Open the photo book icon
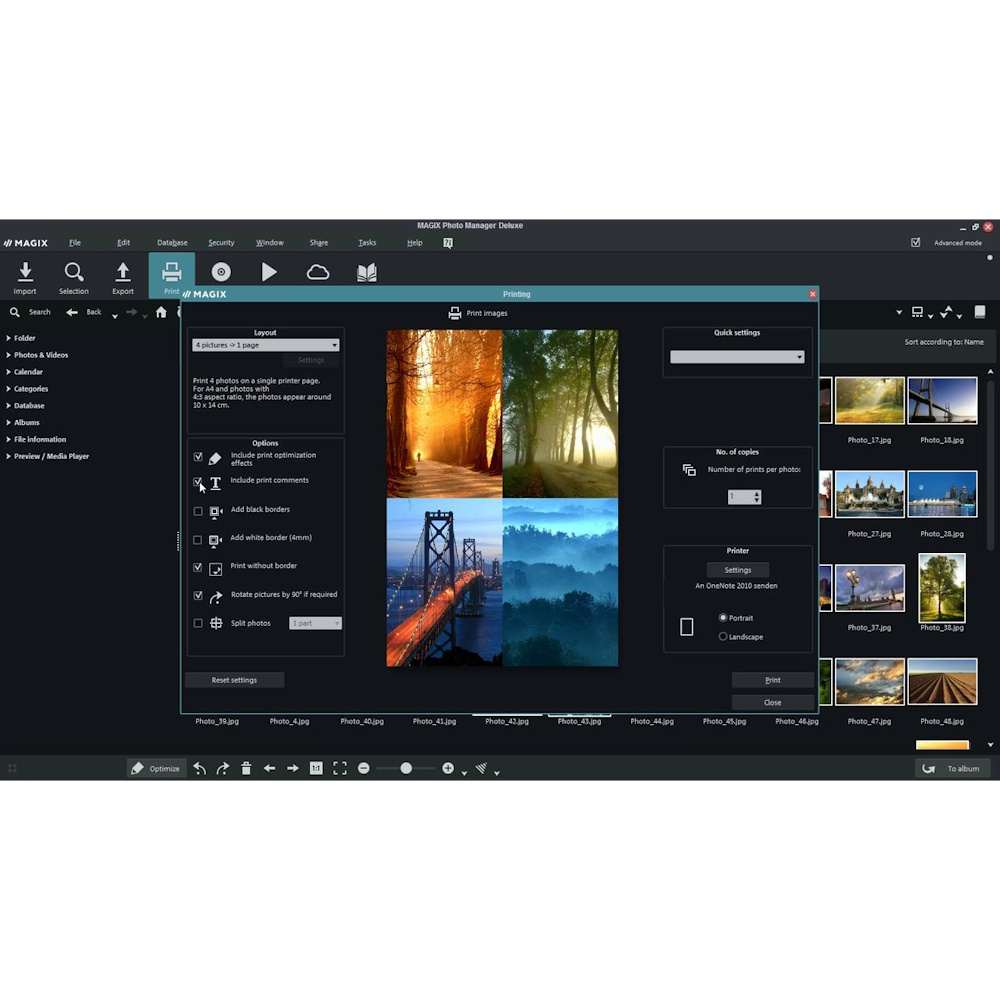 pos(366,271)
